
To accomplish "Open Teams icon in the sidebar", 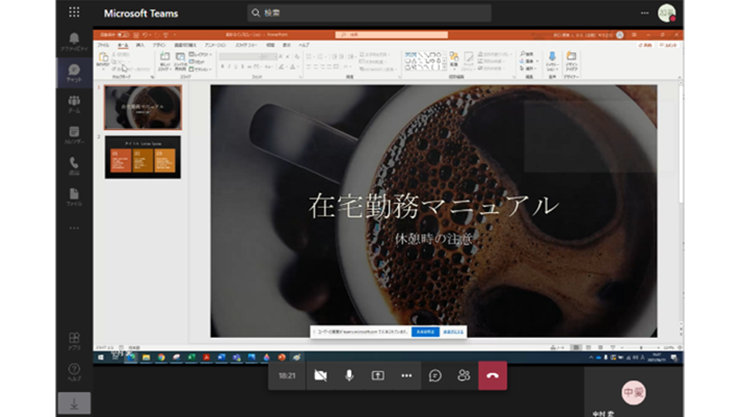I will click(x=74, y=104).
